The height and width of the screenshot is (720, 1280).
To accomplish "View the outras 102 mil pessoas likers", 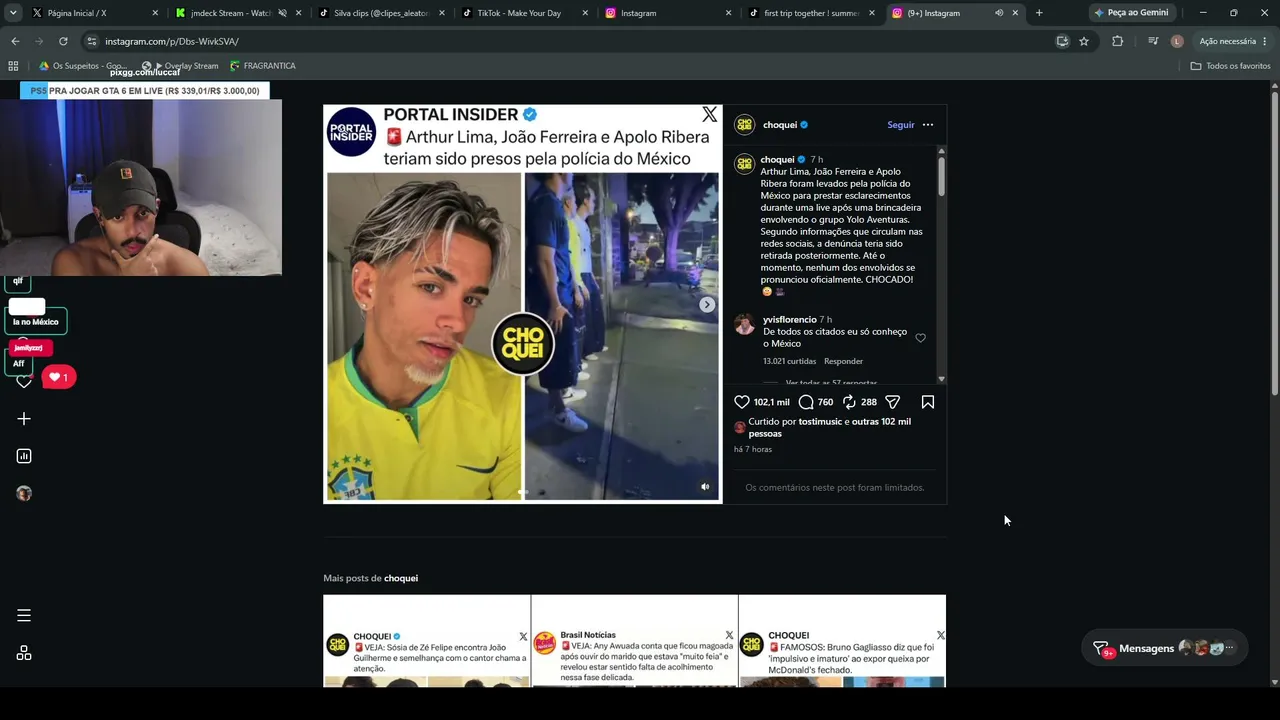I will pos(830,428).
